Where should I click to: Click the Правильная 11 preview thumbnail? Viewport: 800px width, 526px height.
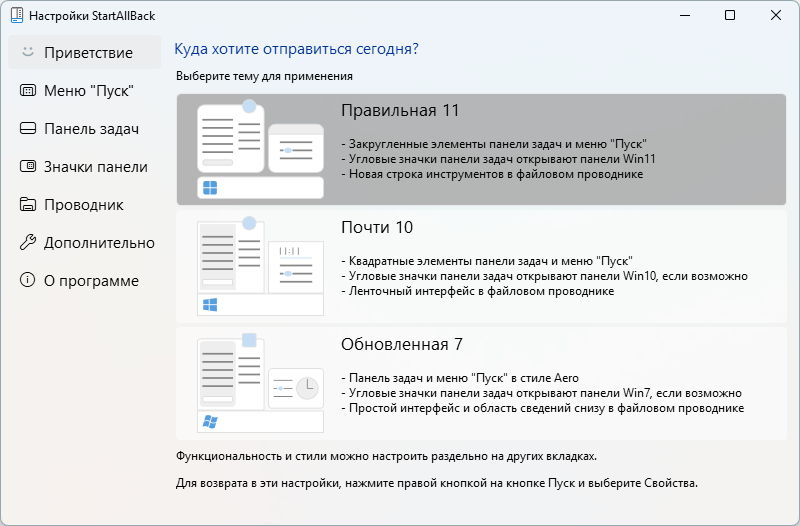point(260,149)
